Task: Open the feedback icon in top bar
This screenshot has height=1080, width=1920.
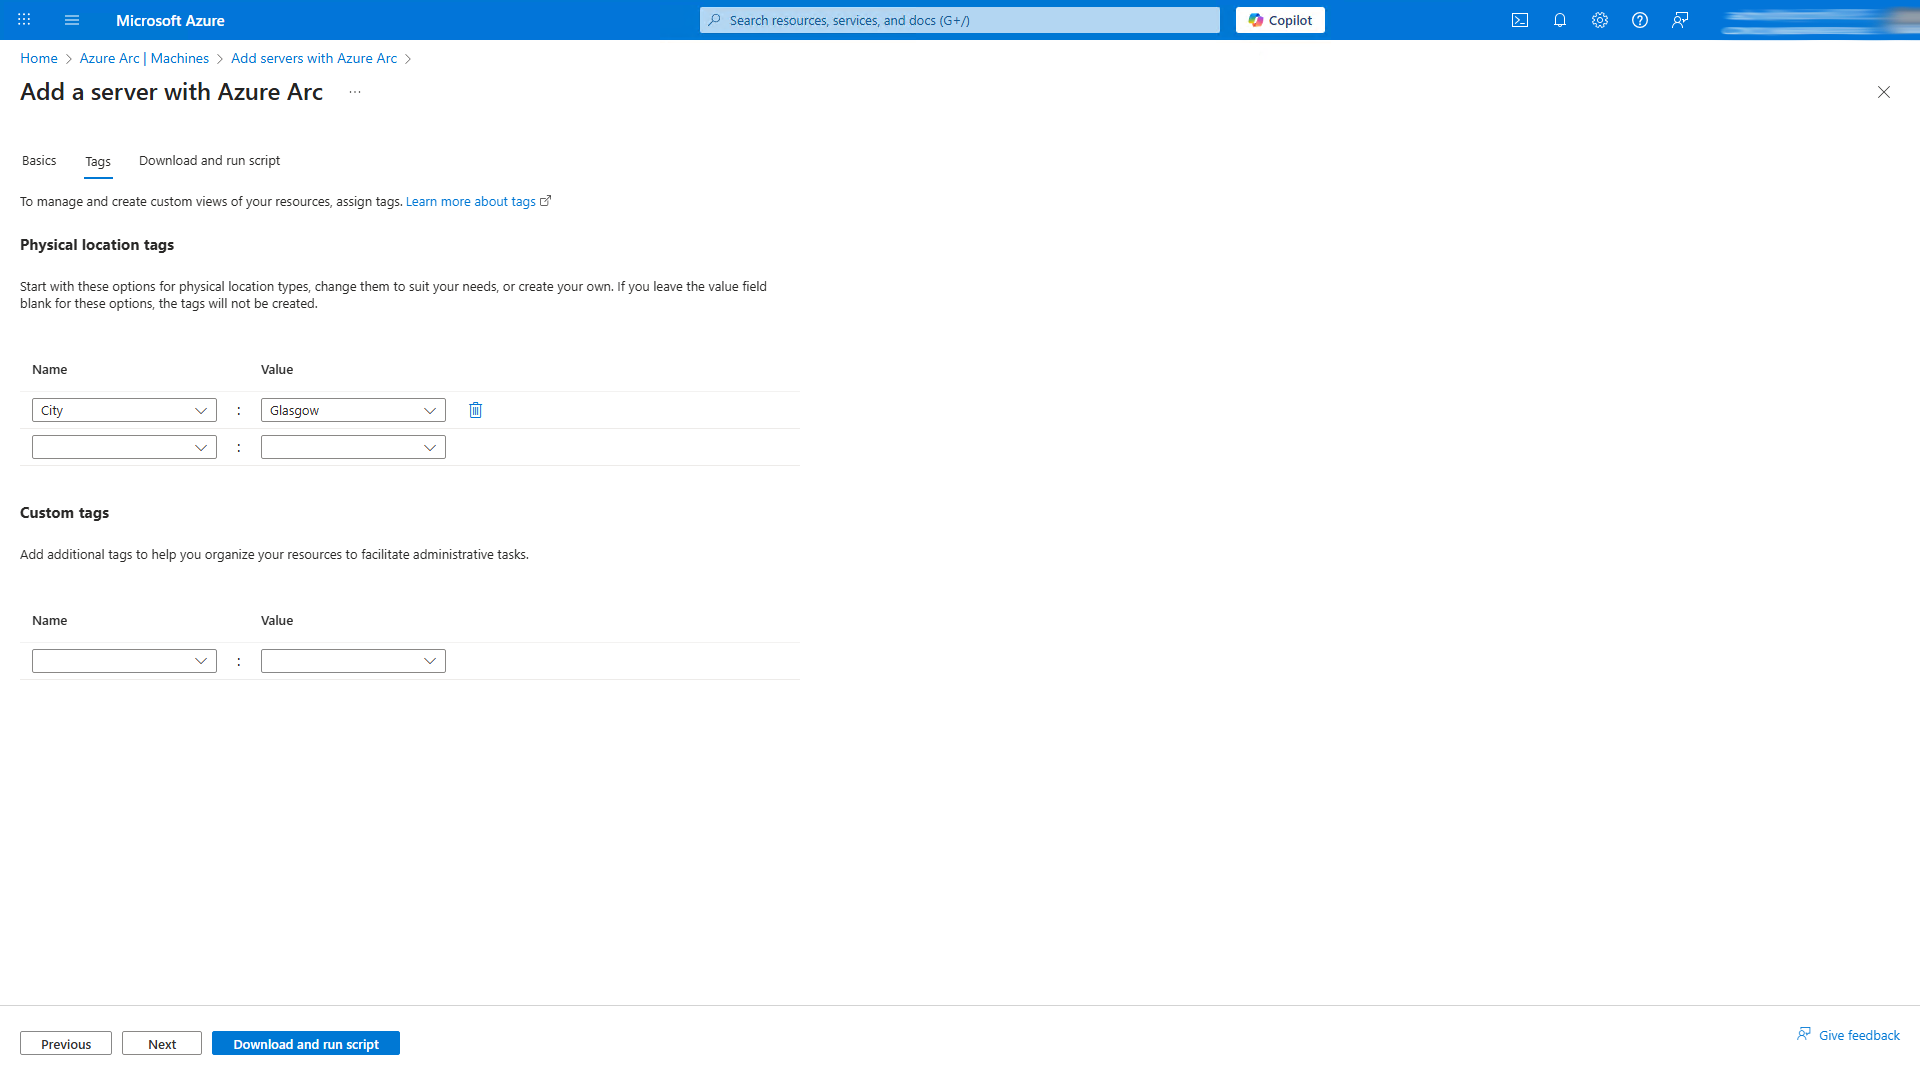Action: pyautogui.click(x=1680, y=20)
